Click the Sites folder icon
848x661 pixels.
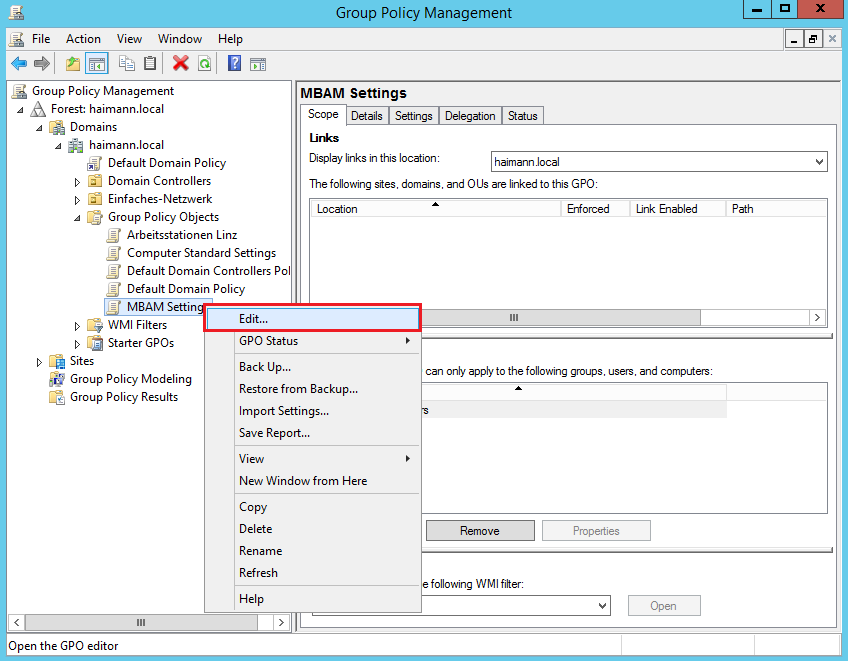57,361
